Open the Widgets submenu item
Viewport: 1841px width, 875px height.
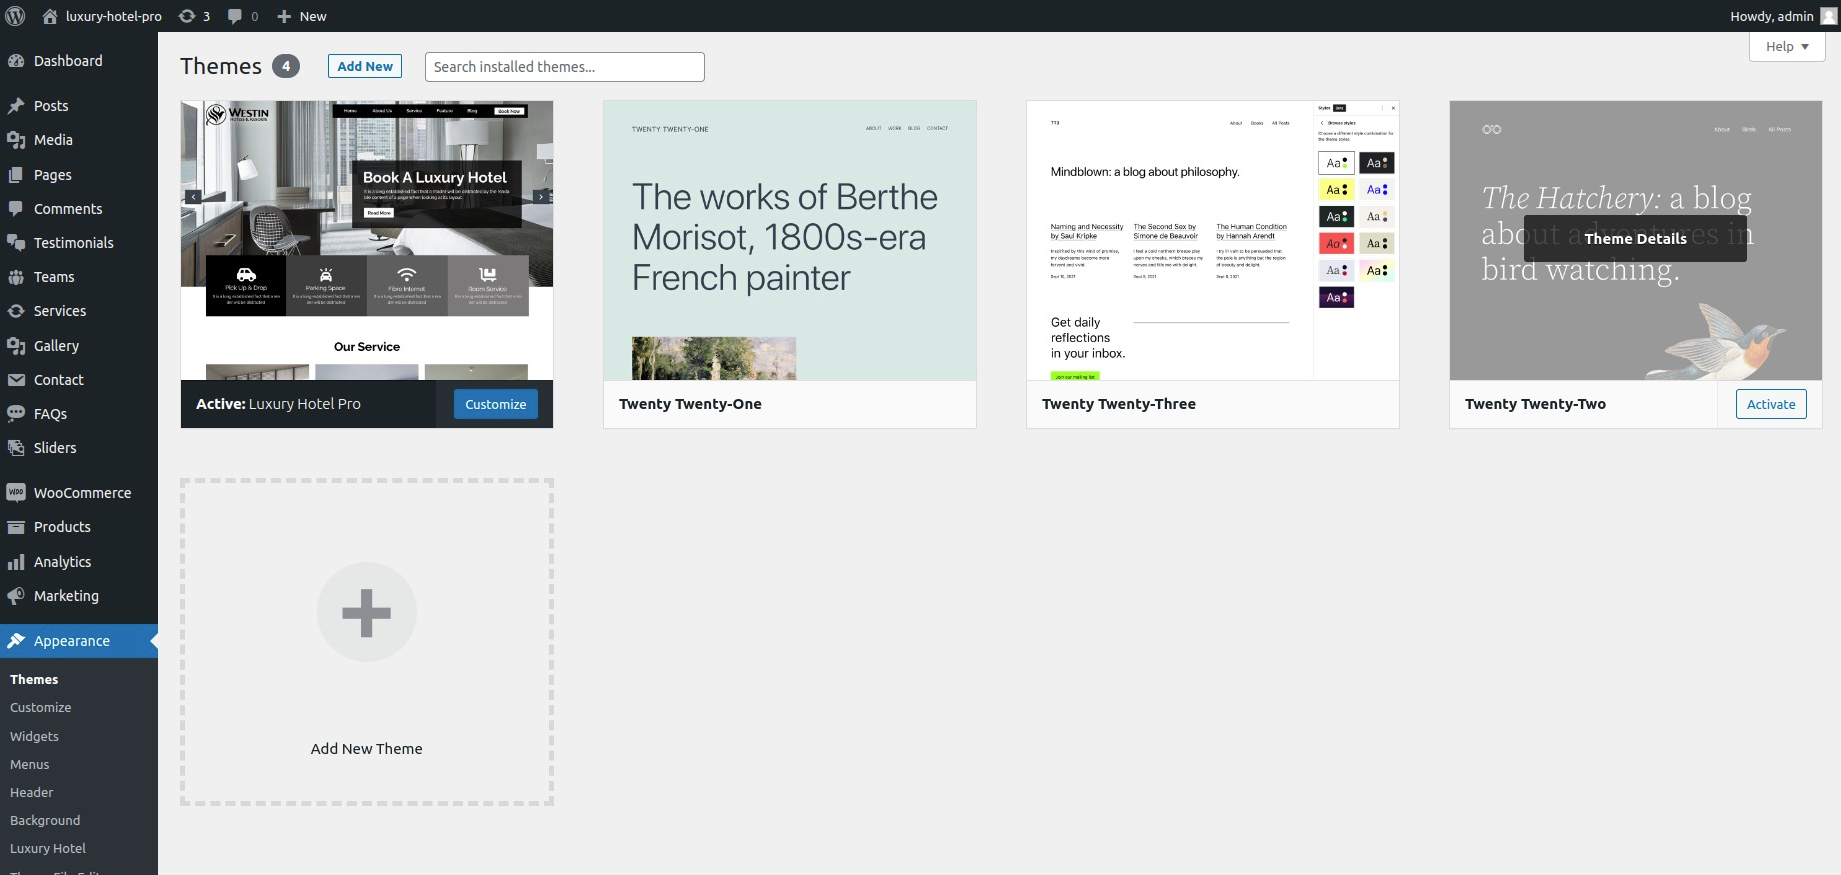pyautogui.click(x=34, y=736)
